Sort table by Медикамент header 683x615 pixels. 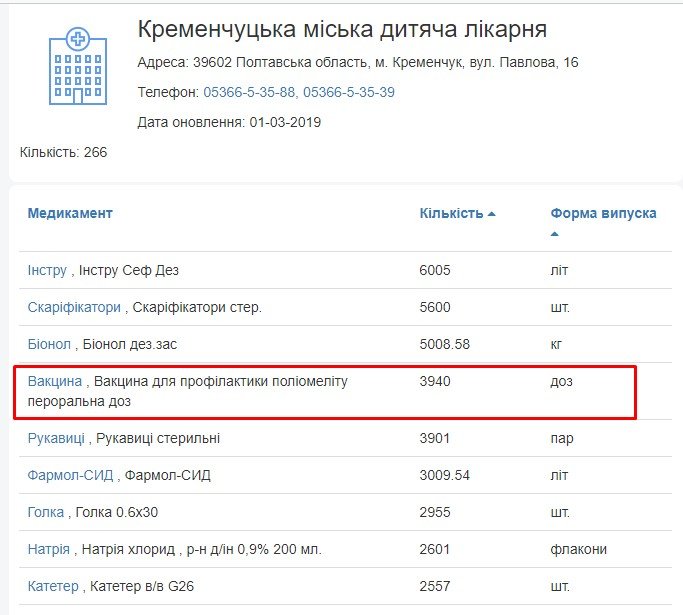[x=70, y=213]
